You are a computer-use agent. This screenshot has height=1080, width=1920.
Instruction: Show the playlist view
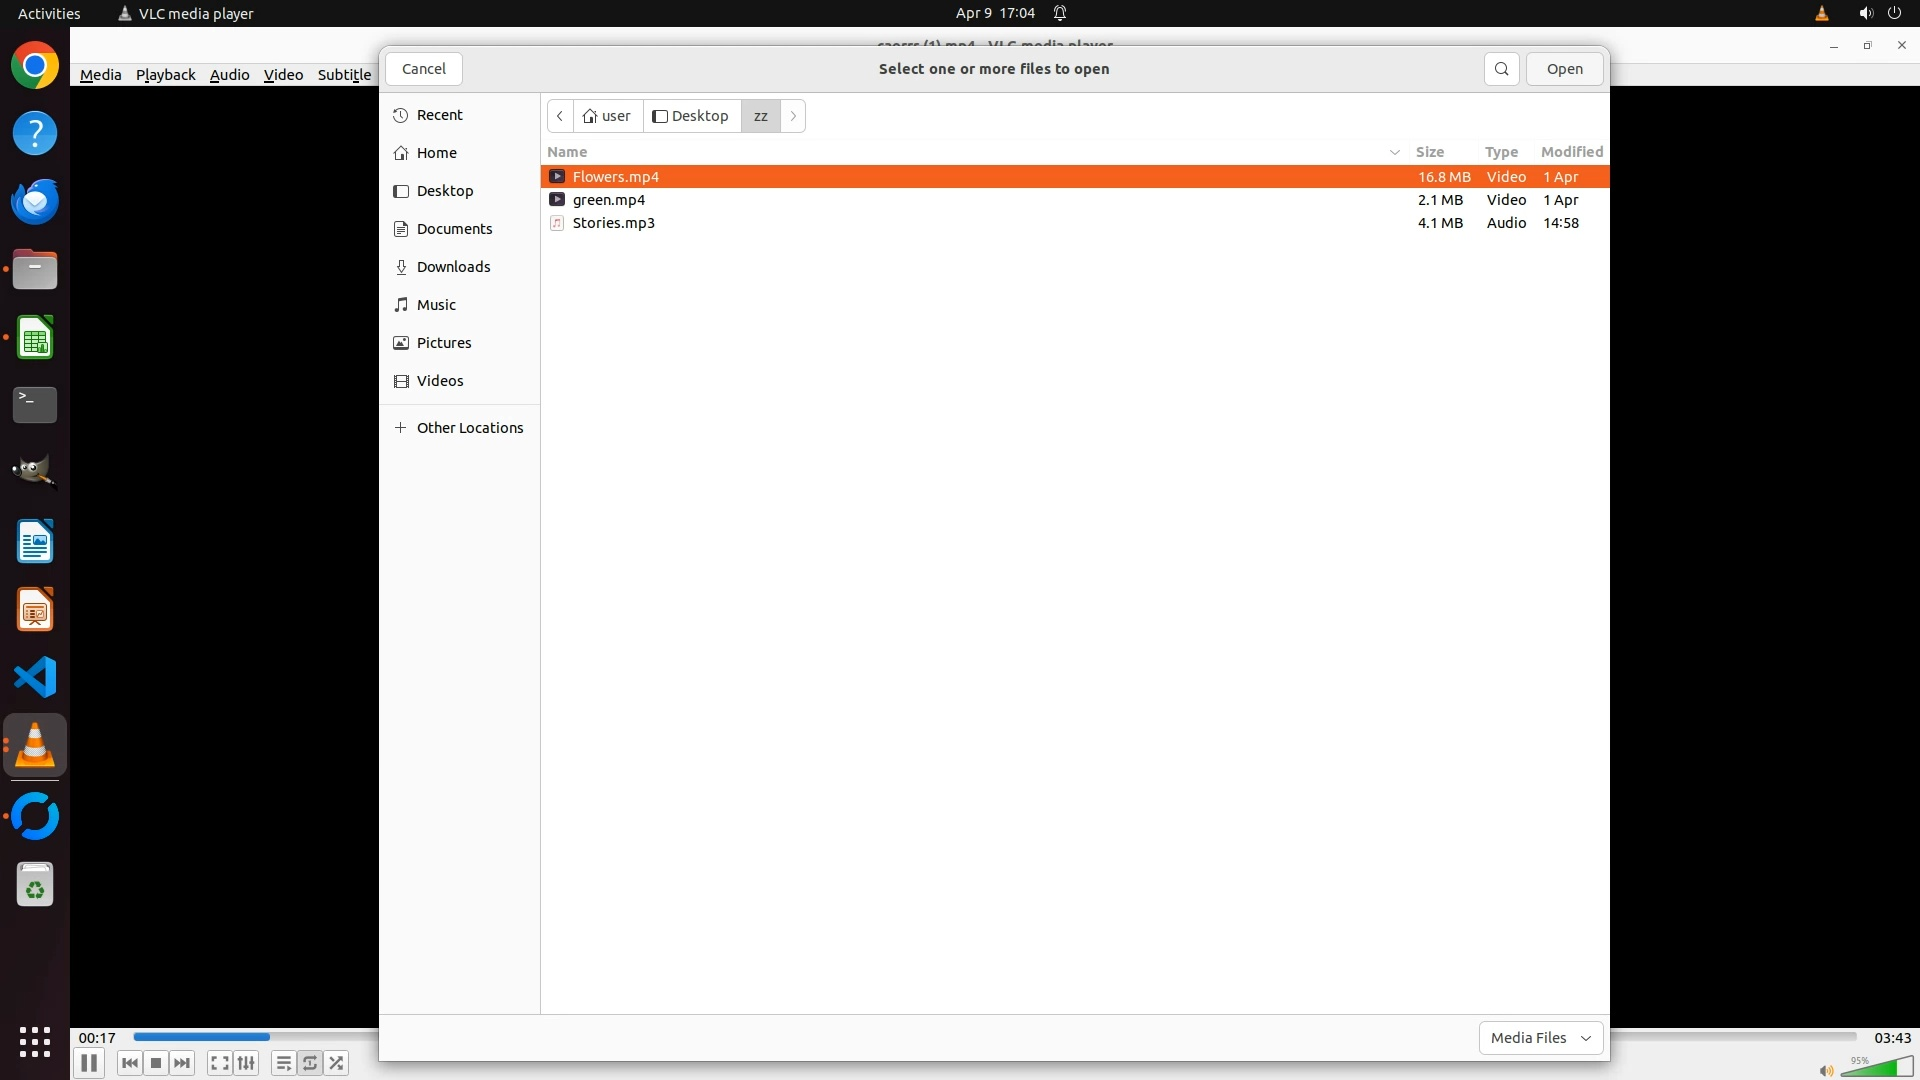(284, 1063)
